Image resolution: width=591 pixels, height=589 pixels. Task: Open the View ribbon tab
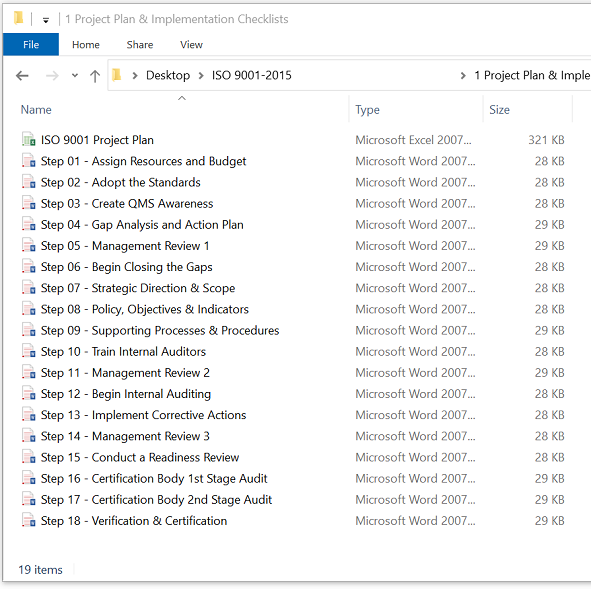(191, 44)
